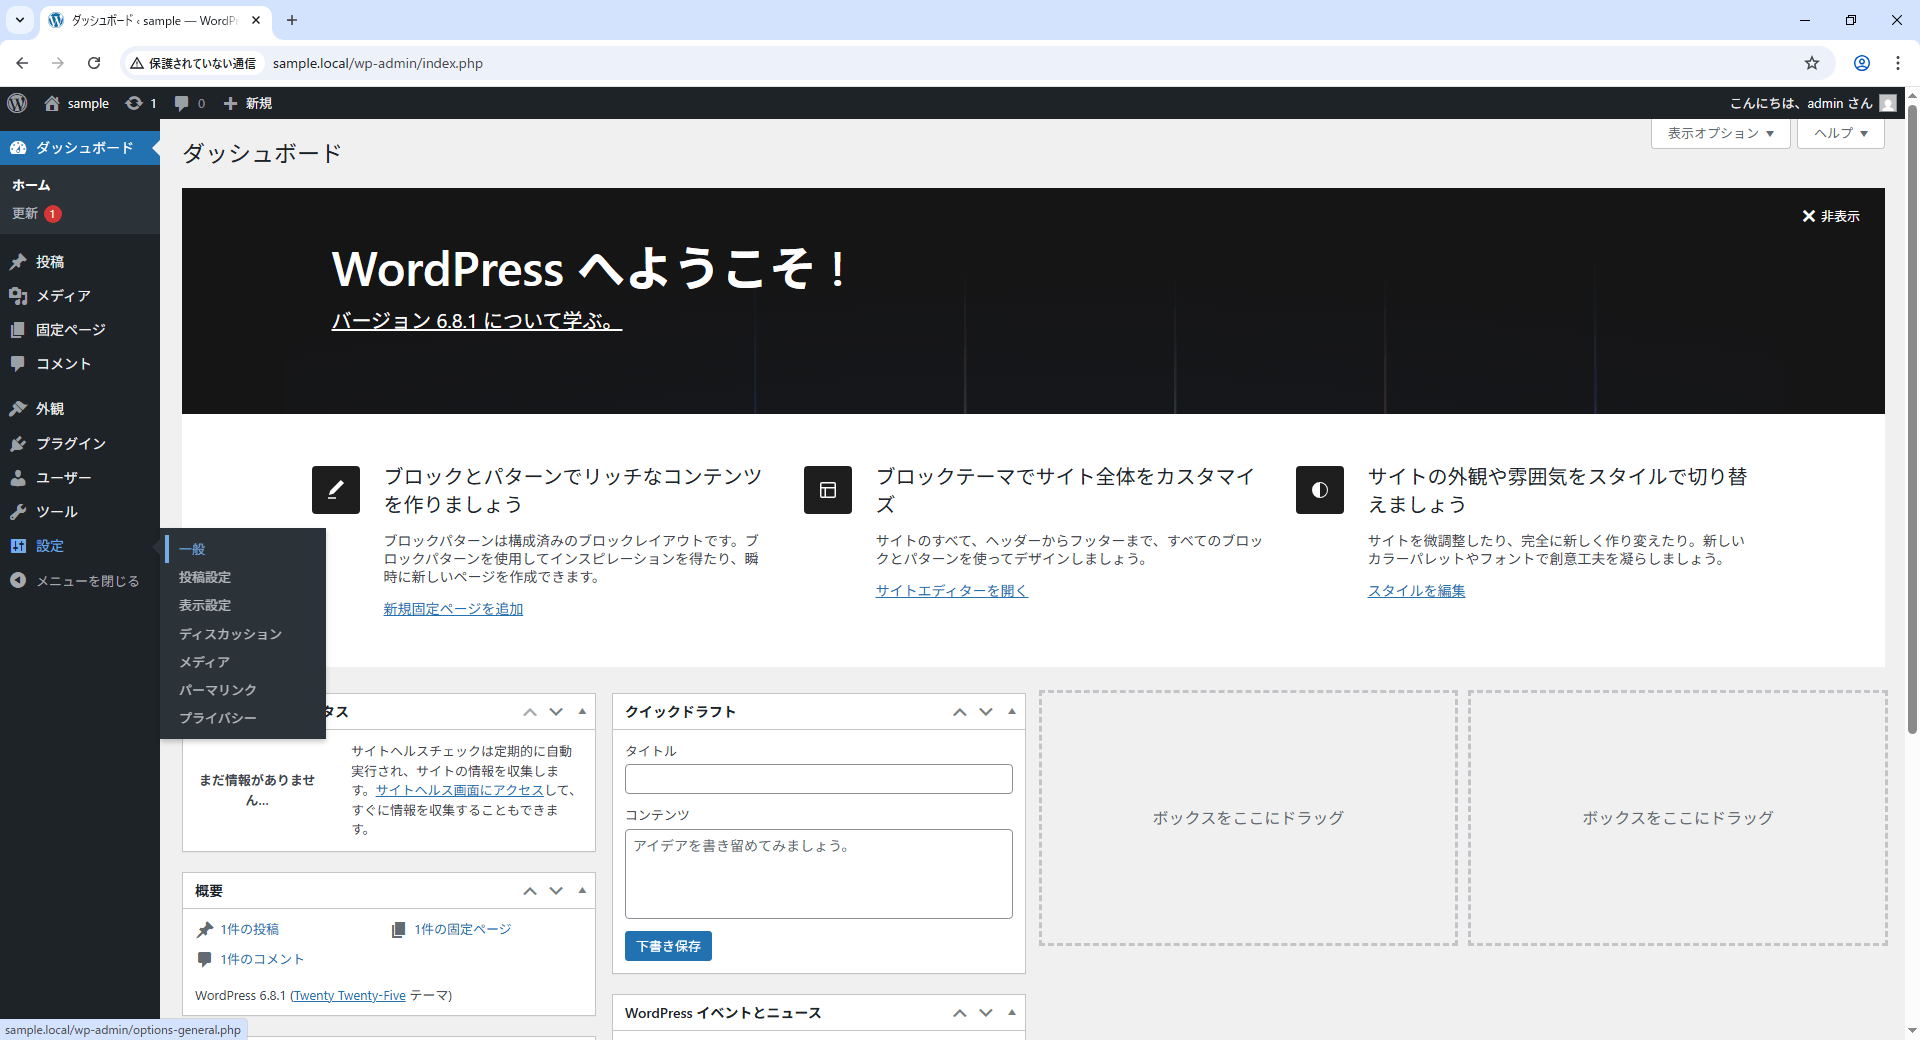Focus the コンテンツ textarea

[x=819, y=874]
